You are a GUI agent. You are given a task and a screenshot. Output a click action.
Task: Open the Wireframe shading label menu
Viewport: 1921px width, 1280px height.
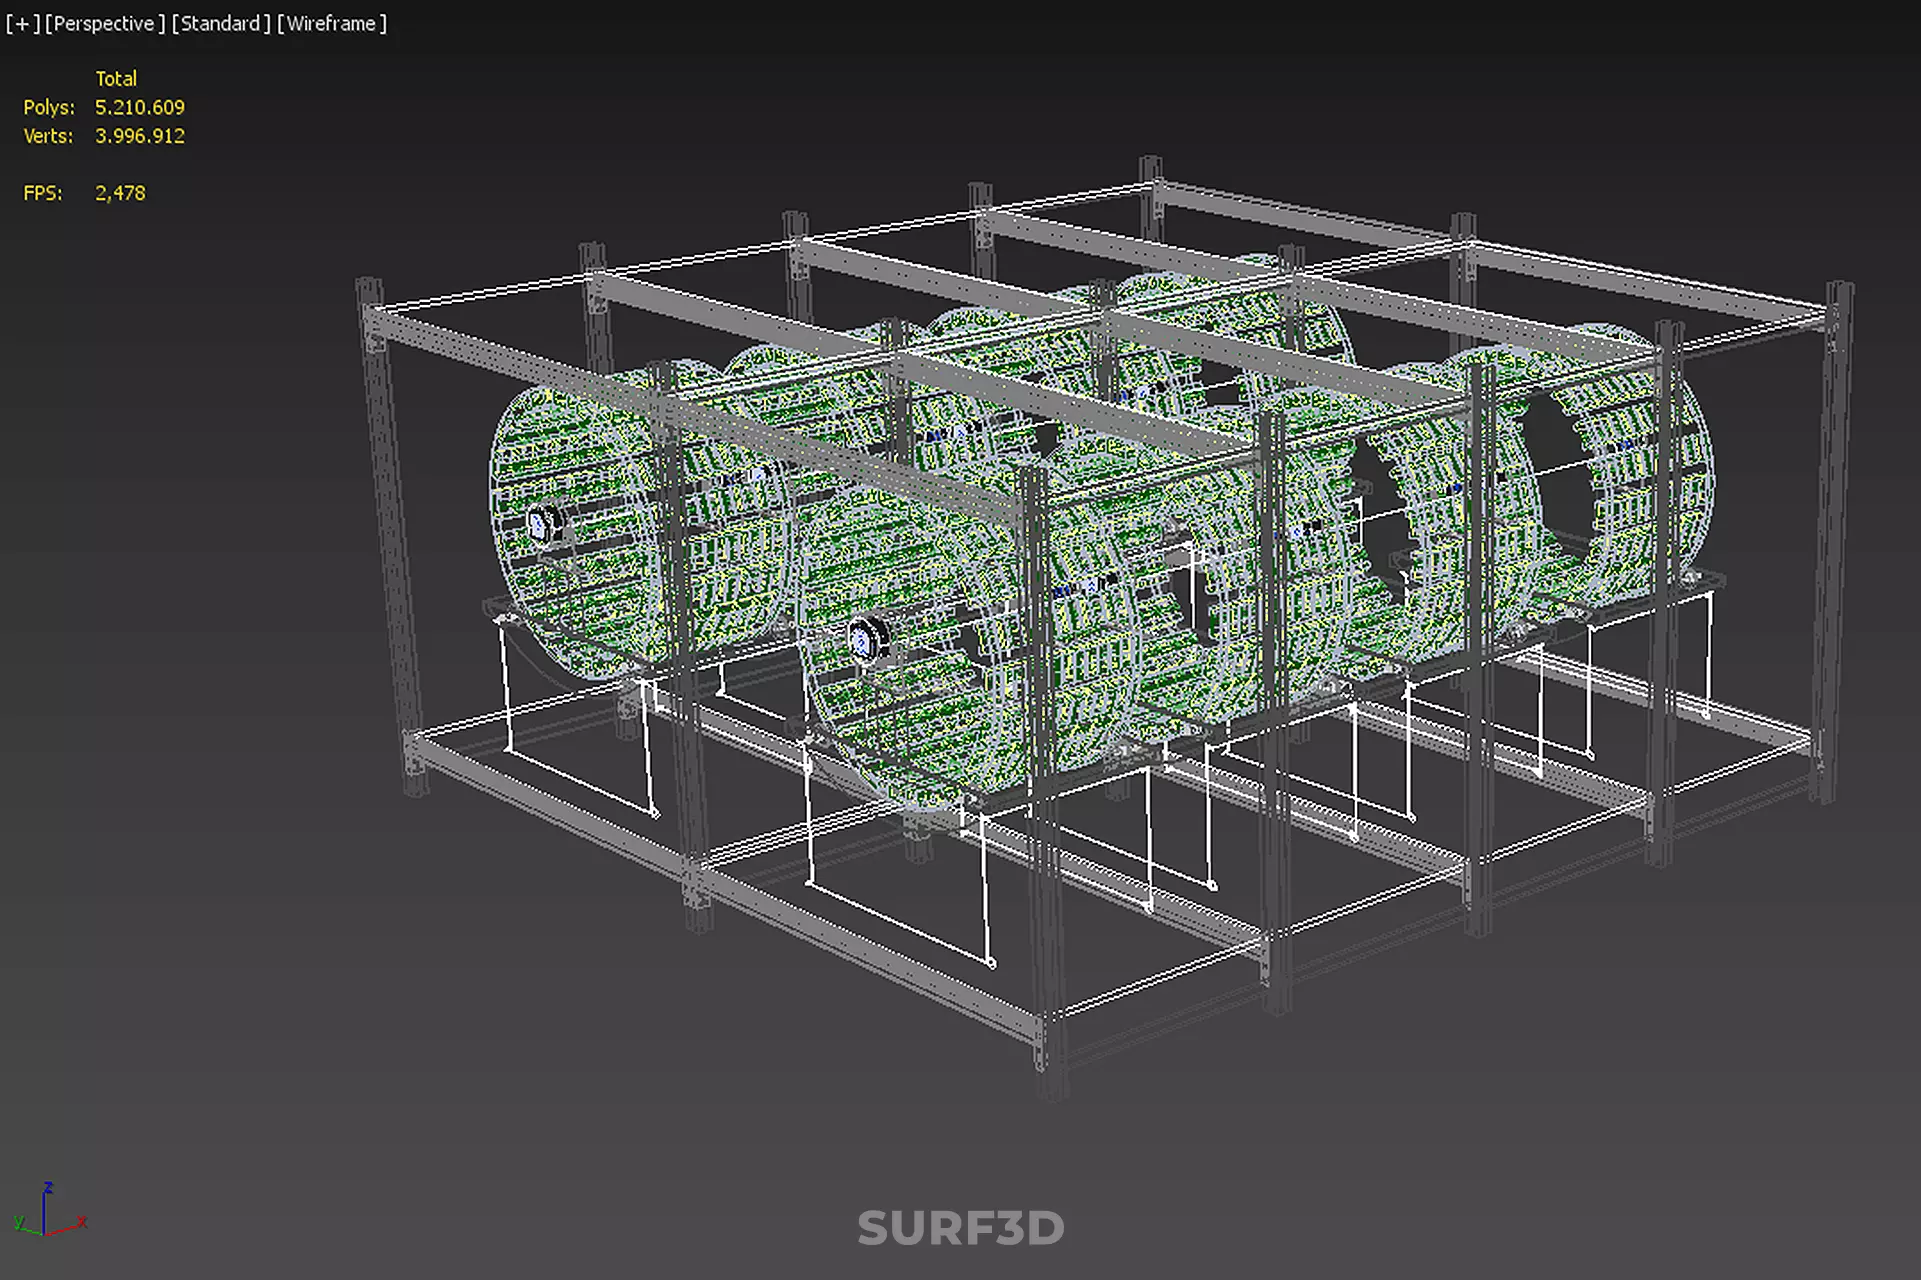331,23
